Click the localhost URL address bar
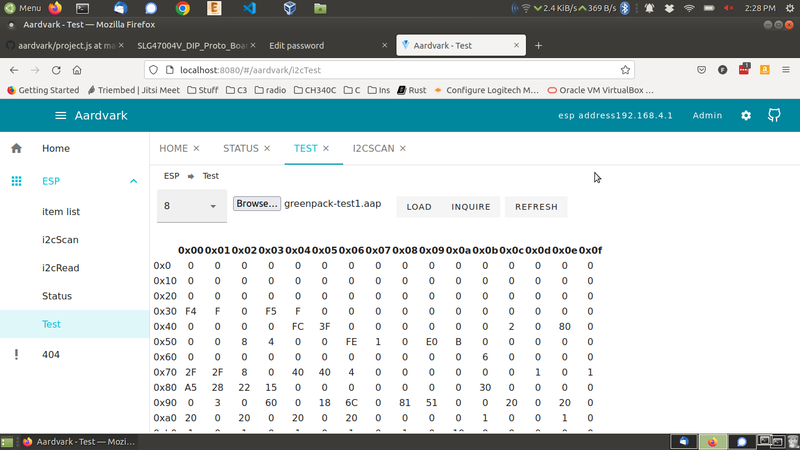800x450 pixels. tap(388, 70)
